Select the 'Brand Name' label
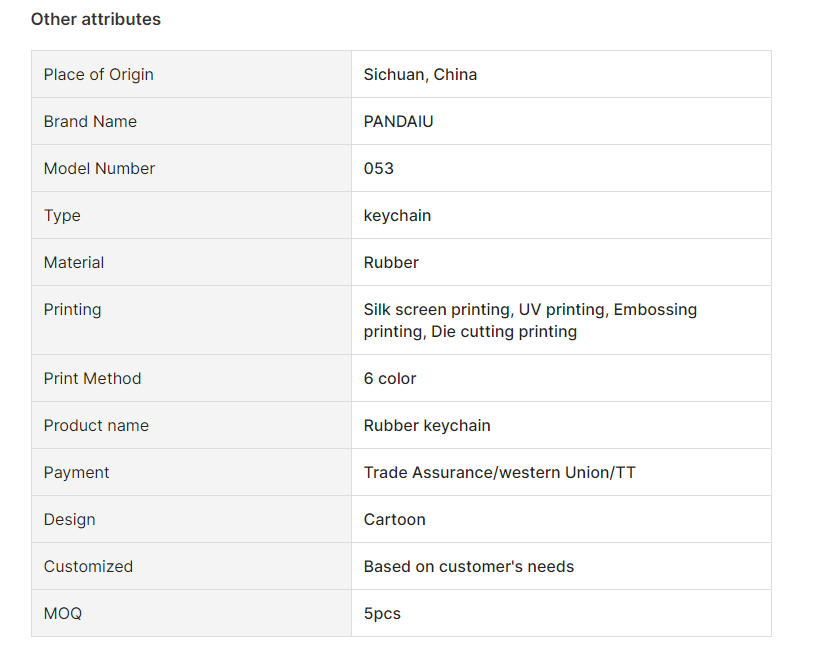The width and height of the screenshot is (814, 657). 90,121
